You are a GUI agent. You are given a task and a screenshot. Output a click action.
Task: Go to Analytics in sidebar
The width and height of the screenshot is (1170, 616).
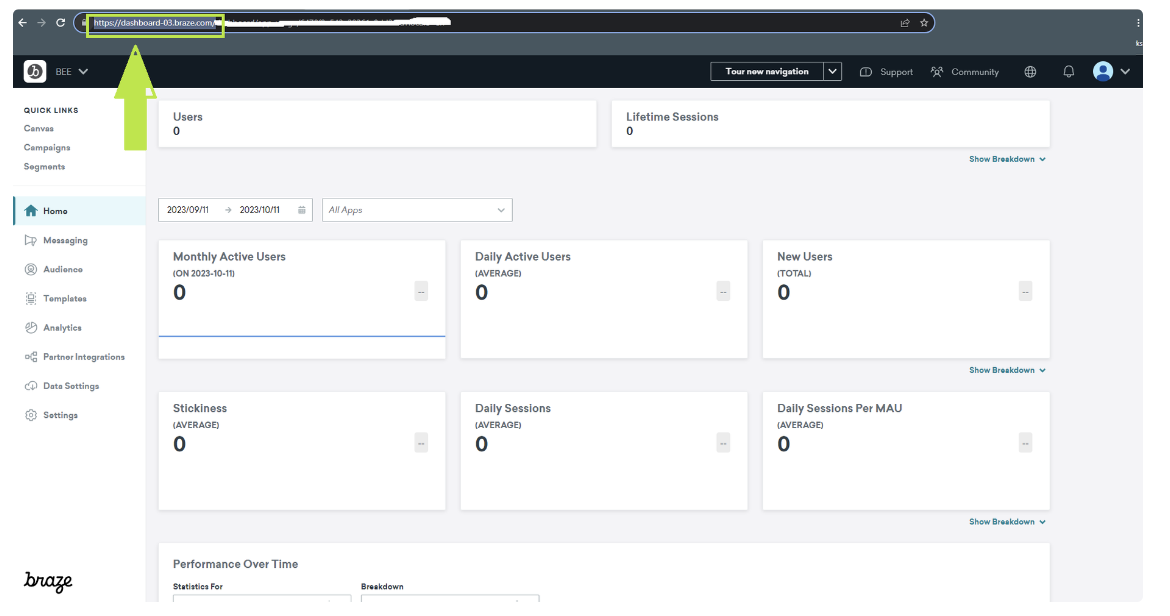pyautogui.click(x=62, y=328)
